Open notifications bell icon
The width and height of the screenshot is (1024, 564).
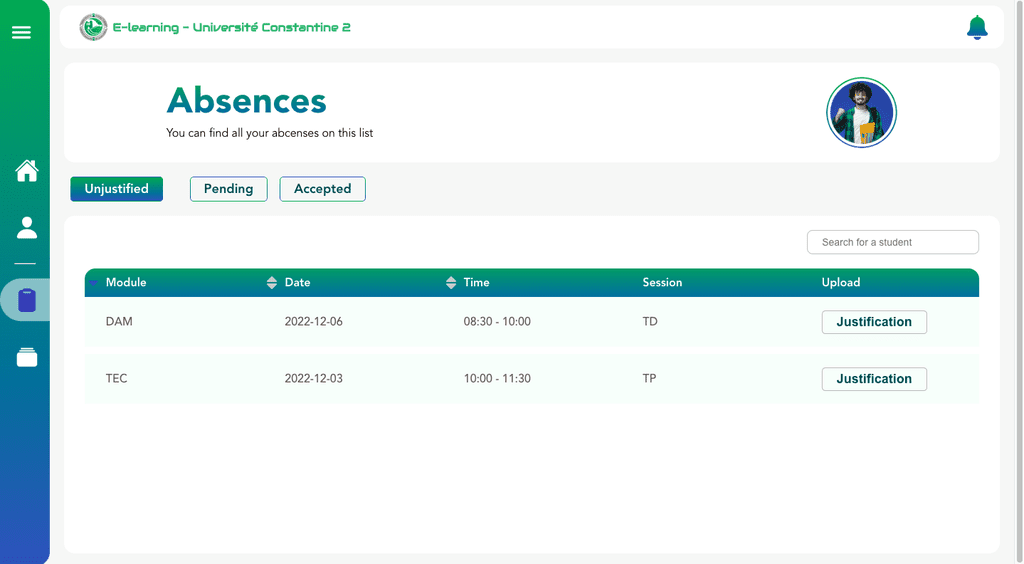click(977, 27)
